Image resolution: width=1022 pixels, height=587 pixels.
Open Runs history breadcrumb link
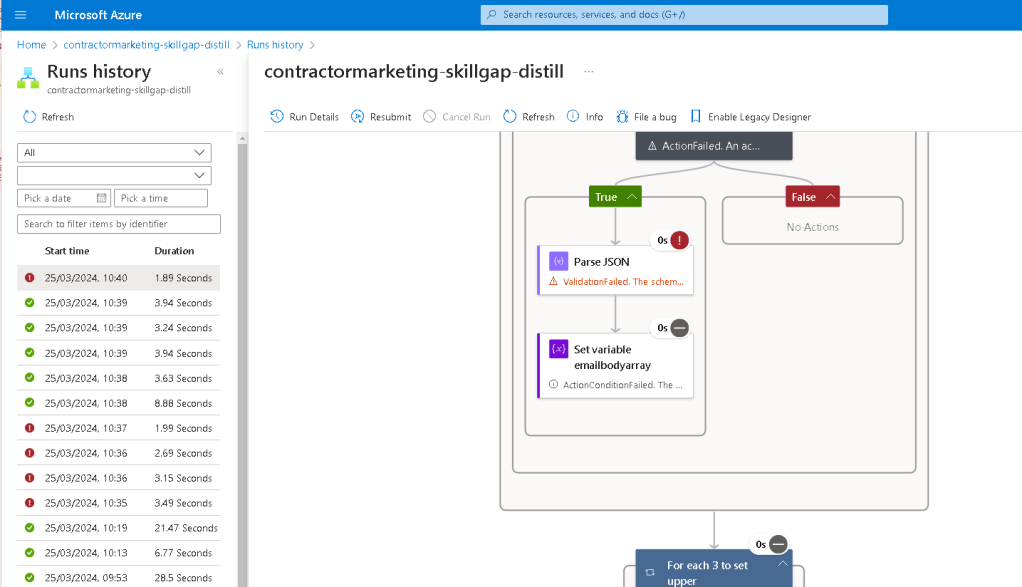275,44
